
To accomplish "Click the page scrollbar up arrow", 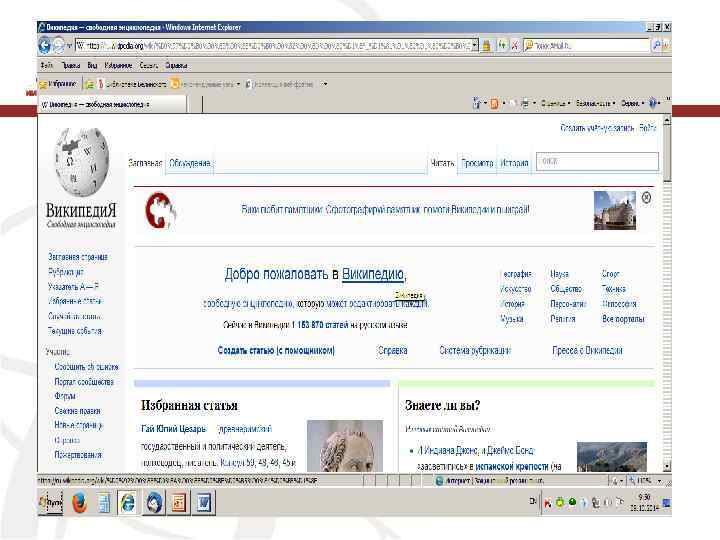I will 667,120.
